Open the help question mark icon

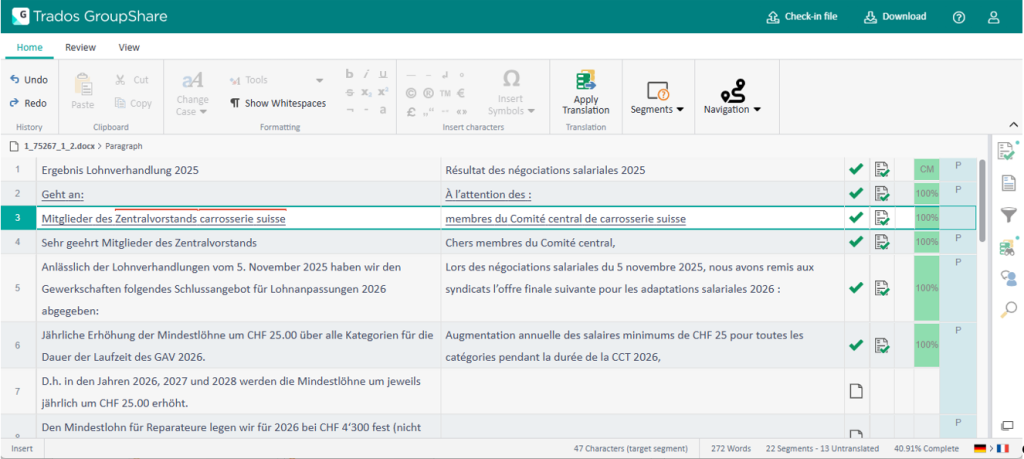959,17
